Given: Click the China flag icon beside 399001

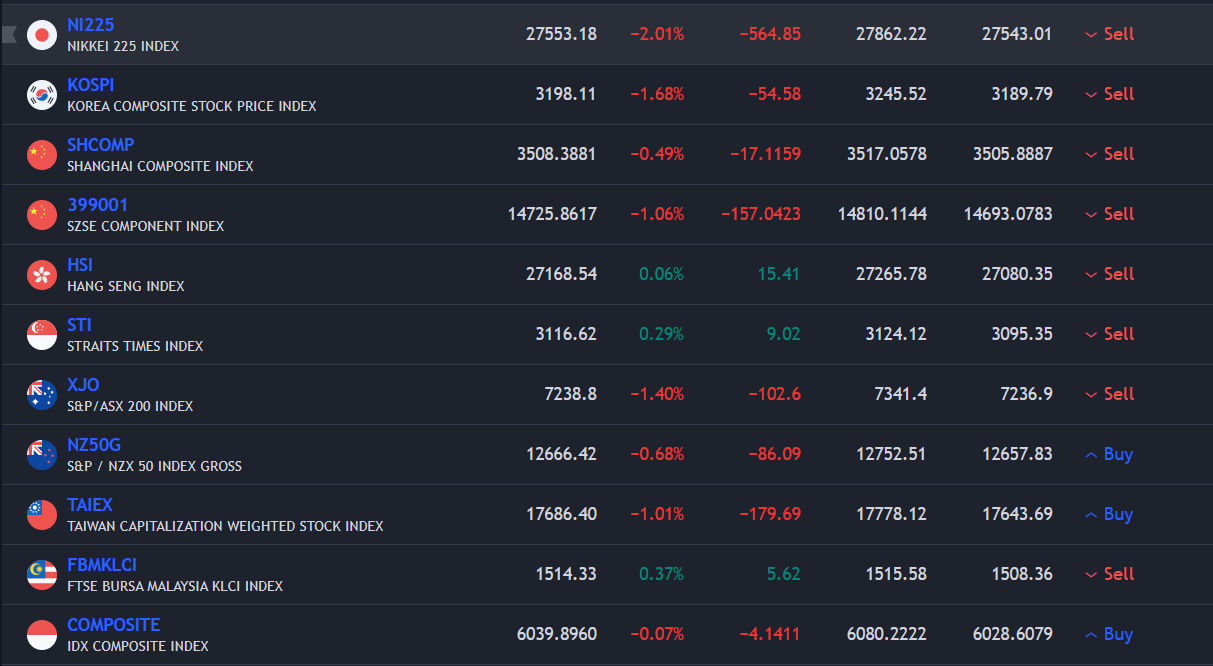Looking at the screenshot, I should (42, 214).
